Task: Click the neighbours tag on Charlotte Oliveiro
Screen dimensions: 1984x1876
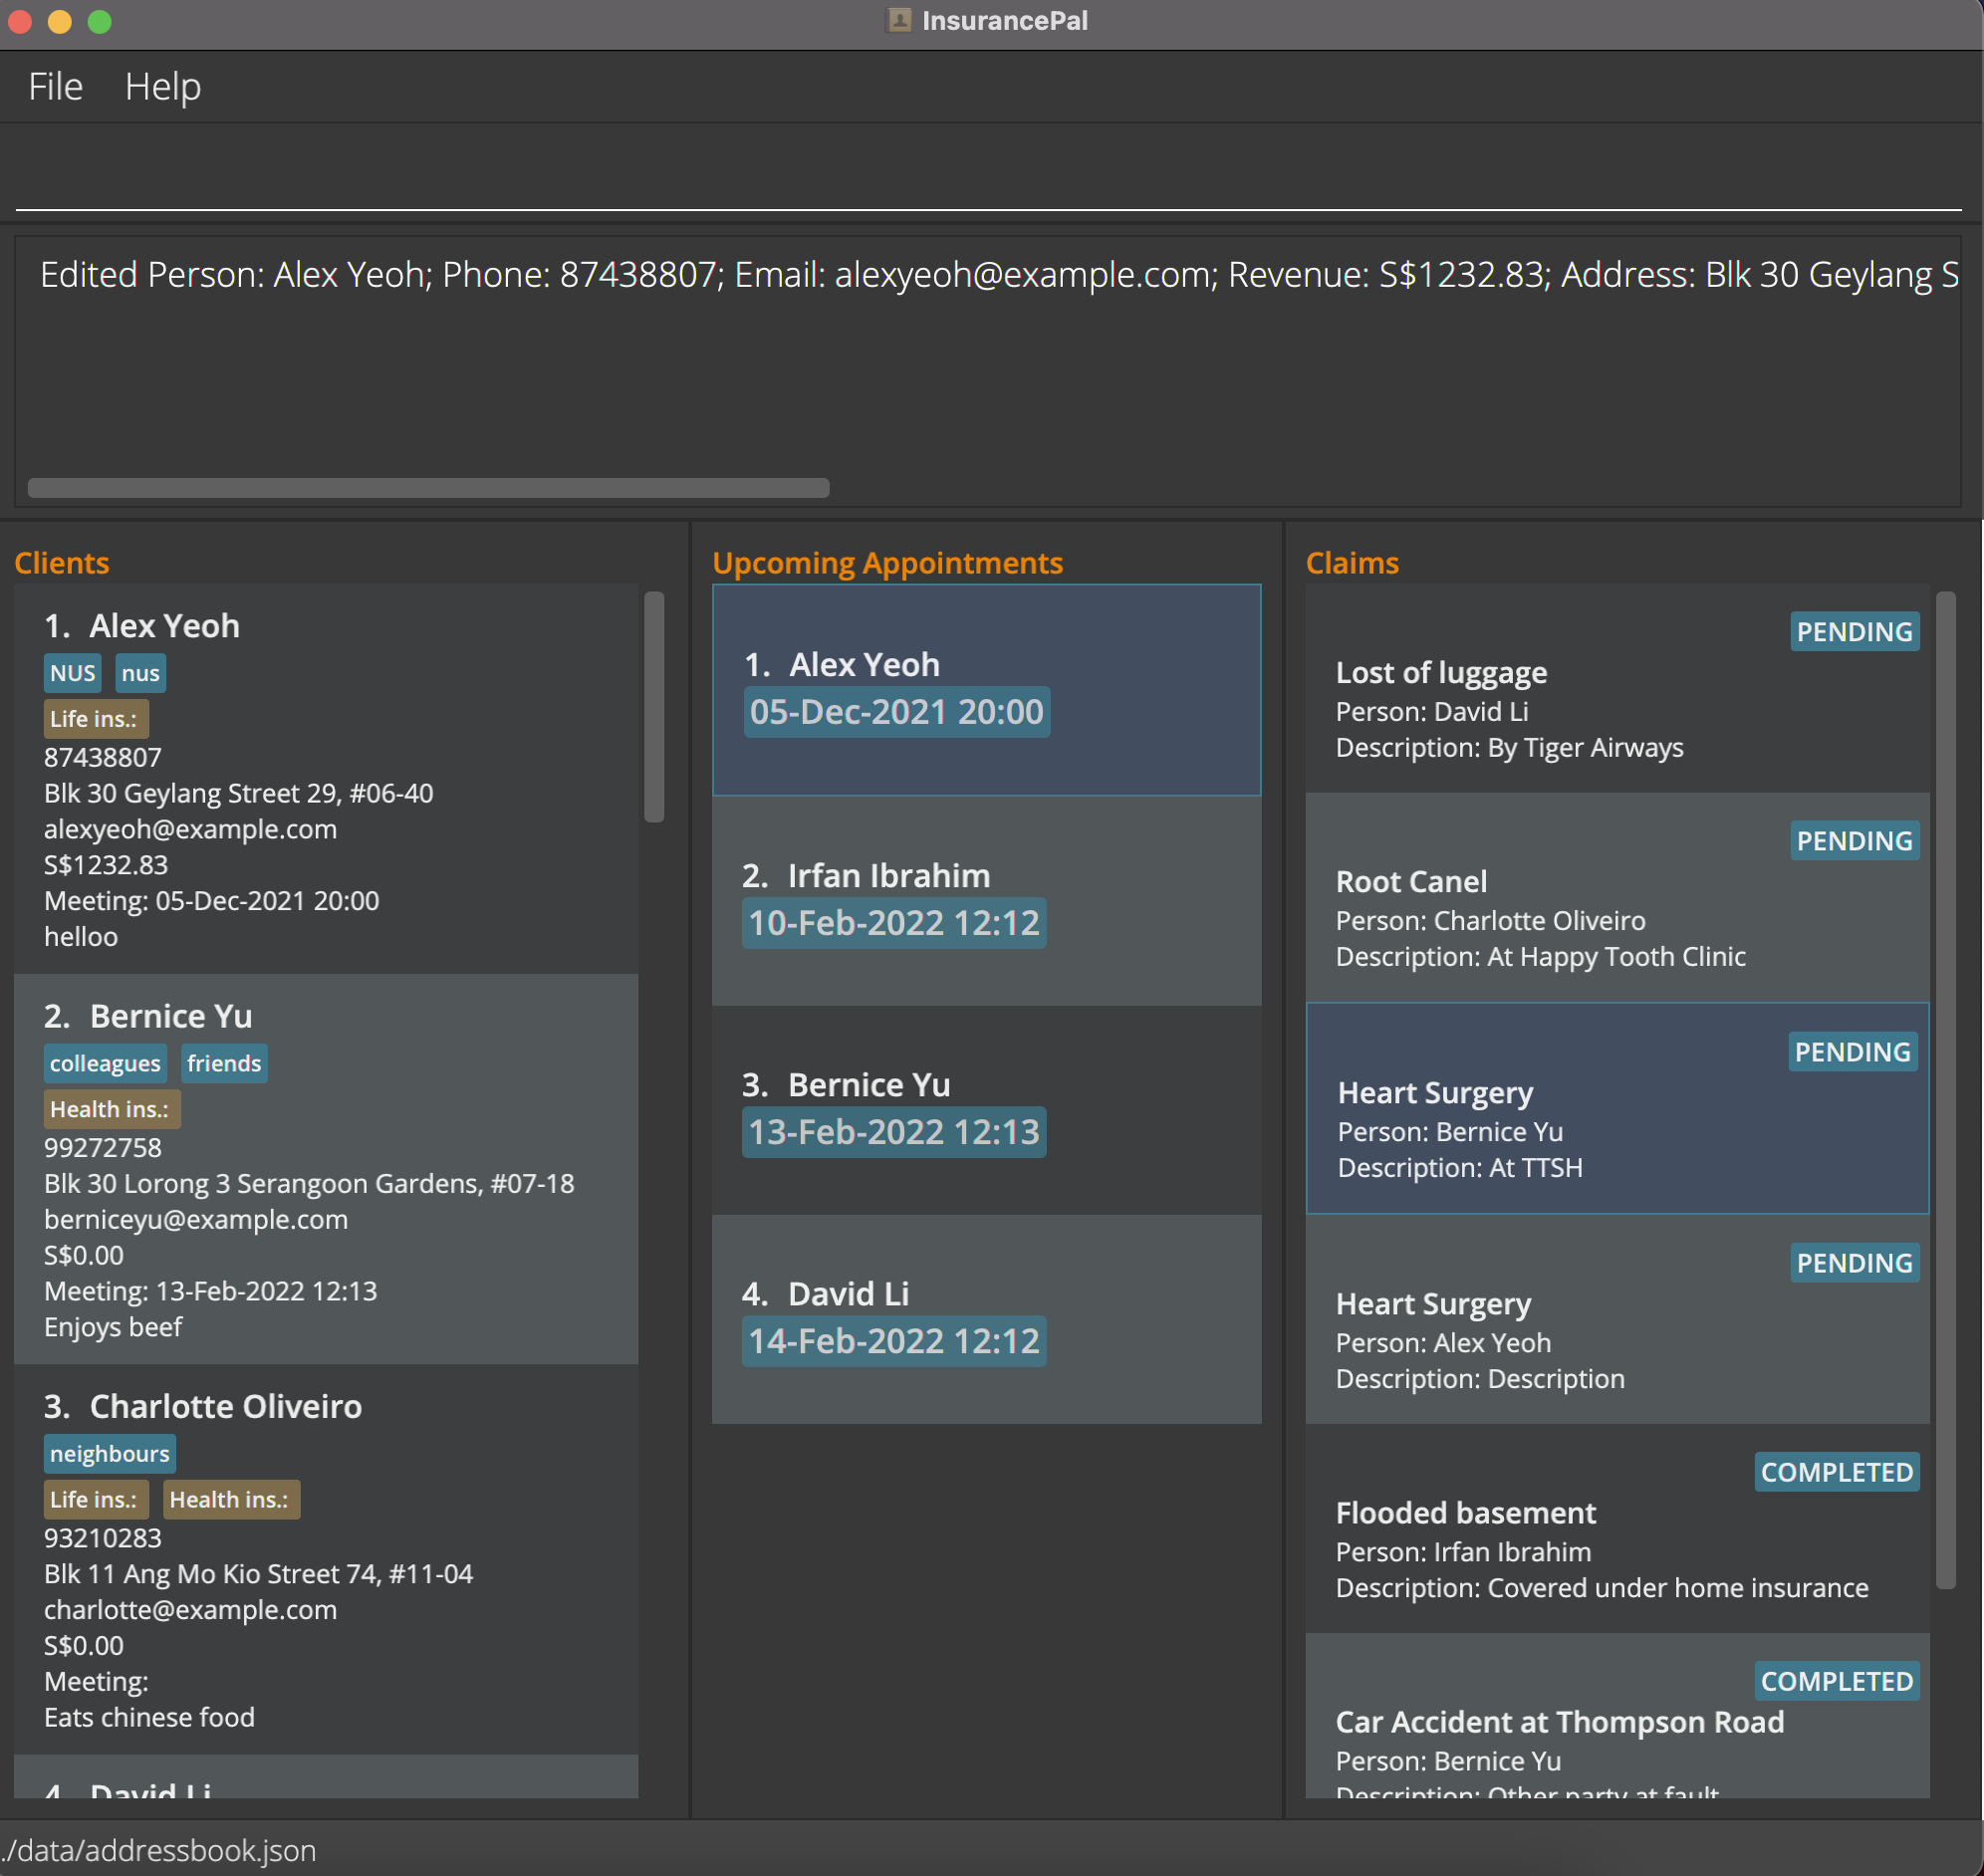Action: 109,1454
